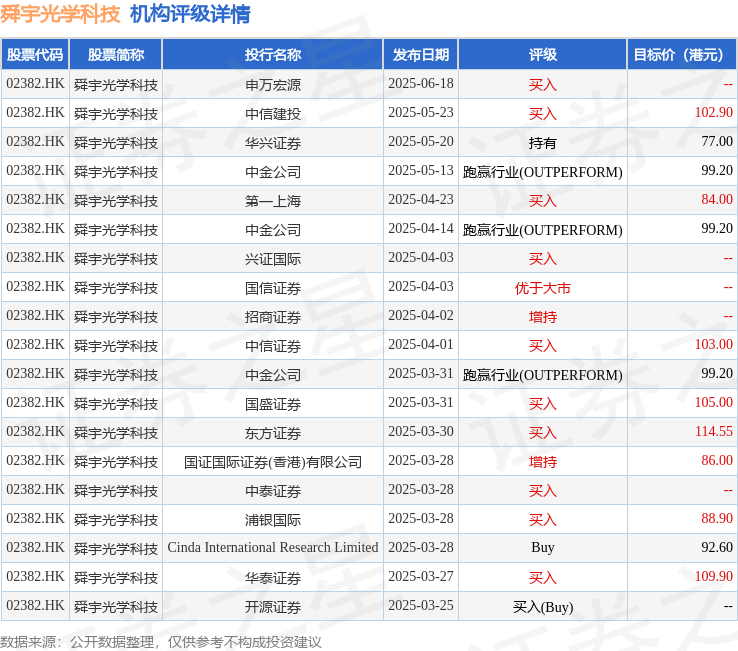Image resolution: width=738 pixels, height=651 pixels.
Task: Click the date 2025-04-23
Action: [x=421, y=200]
